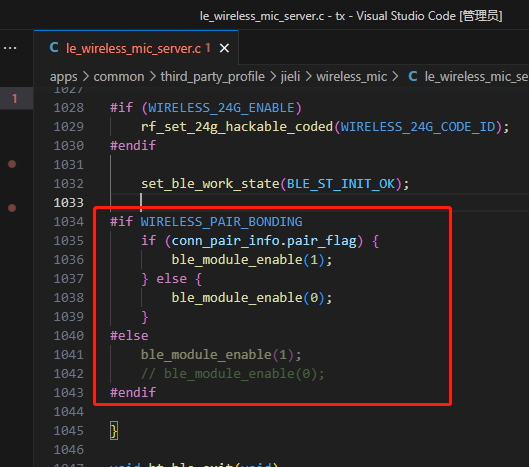Select 'apps' in the breadcrumb

(x=63, y=77)
